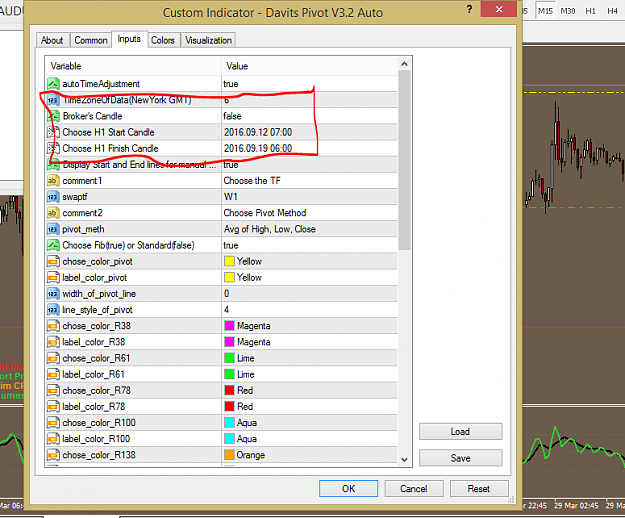Click the OK button
625x518 pixels.
tap(348, 489)
